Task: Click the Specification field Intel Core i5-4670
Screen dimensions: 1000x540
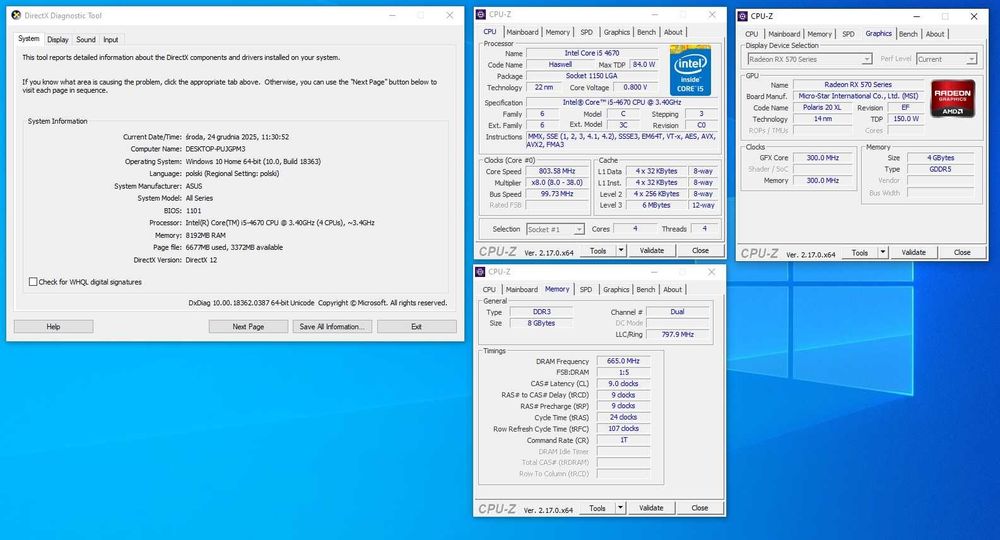Action: [622, 102]
